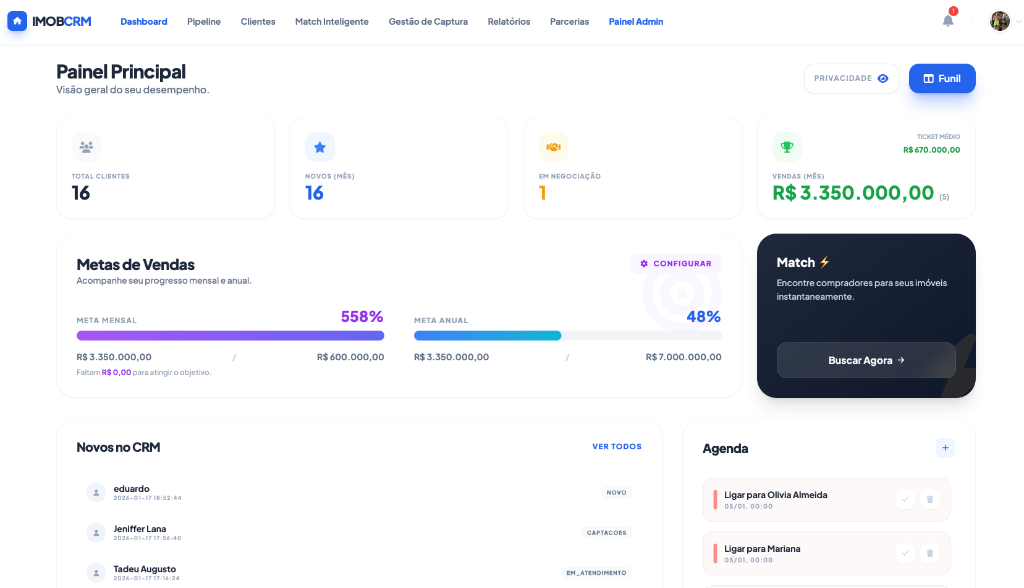Image resolution: width=1024 pixels, height=588 pixels.
Task: Click the user profile avatar picture
Action: tap(999, 20)
